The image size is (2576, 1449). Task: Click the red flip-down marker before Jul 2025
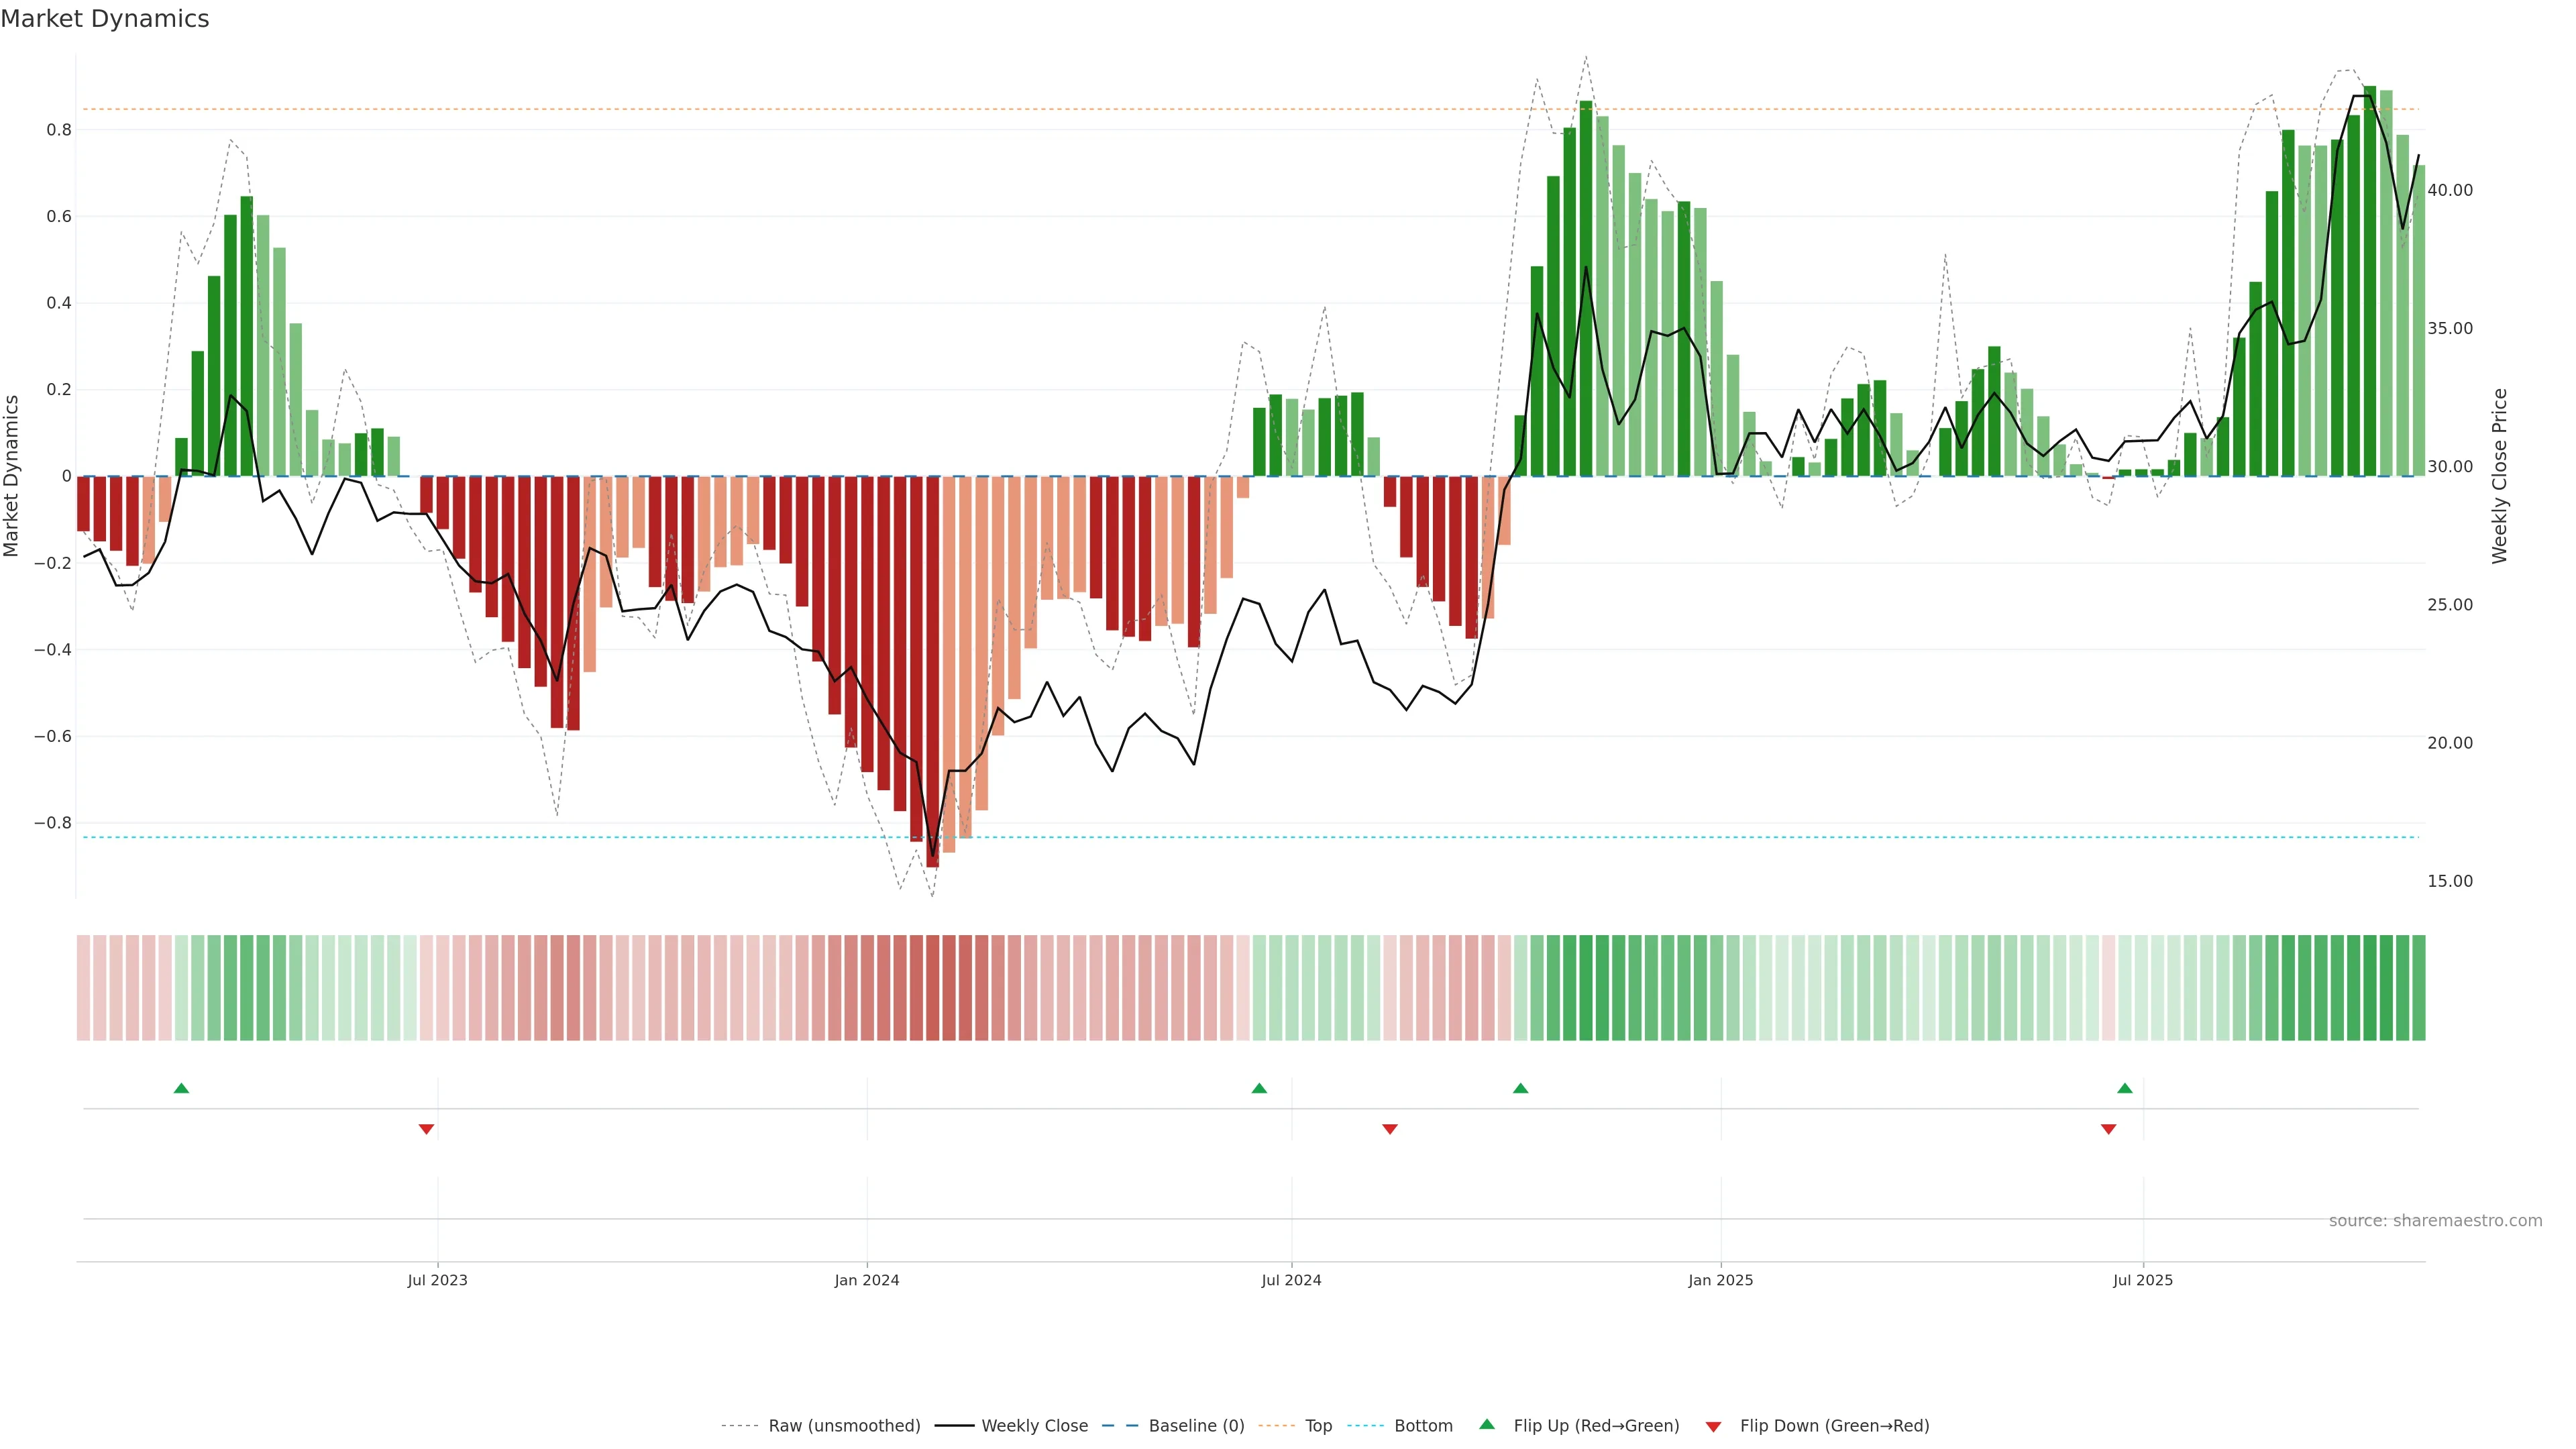(2108, 1129)
